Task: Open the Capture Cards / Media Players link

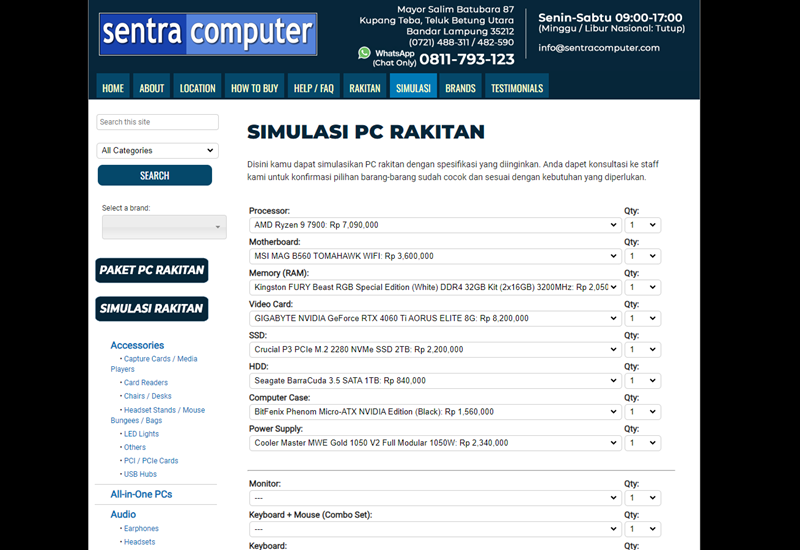Action: 160,359
